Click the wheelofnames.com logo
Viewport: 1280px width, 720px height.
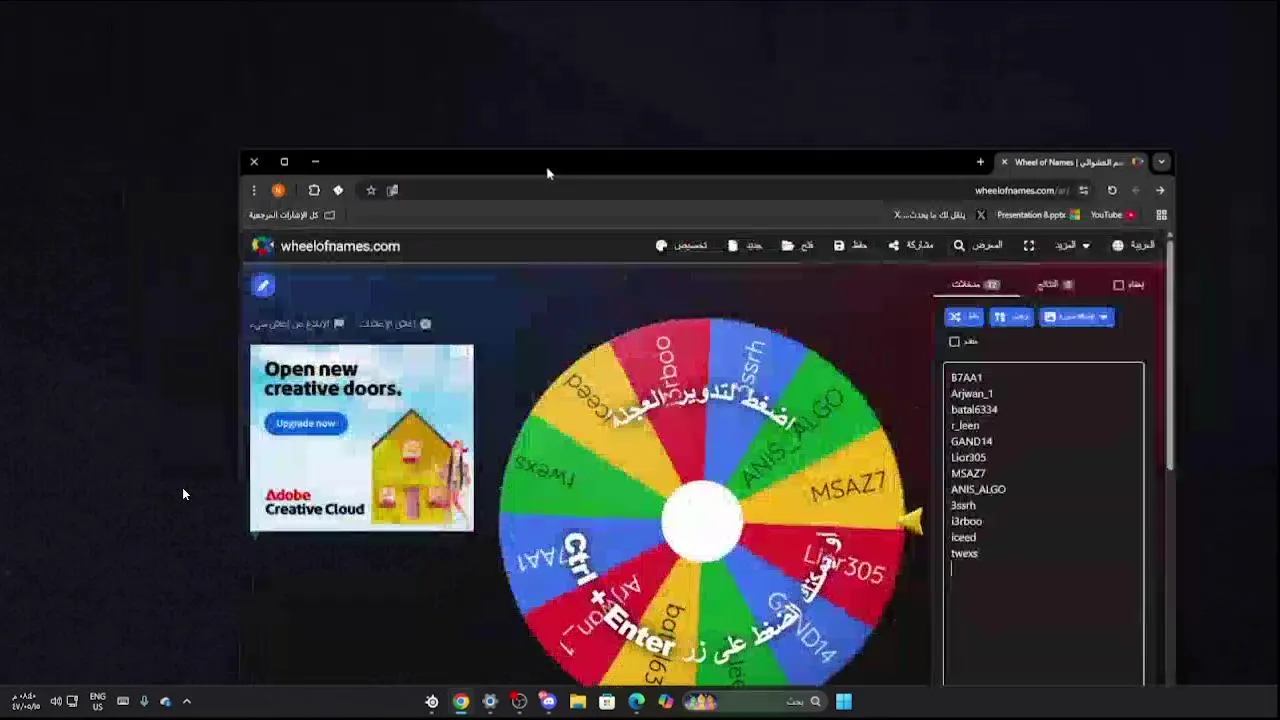pyautogui.click(x=326, y=246)
